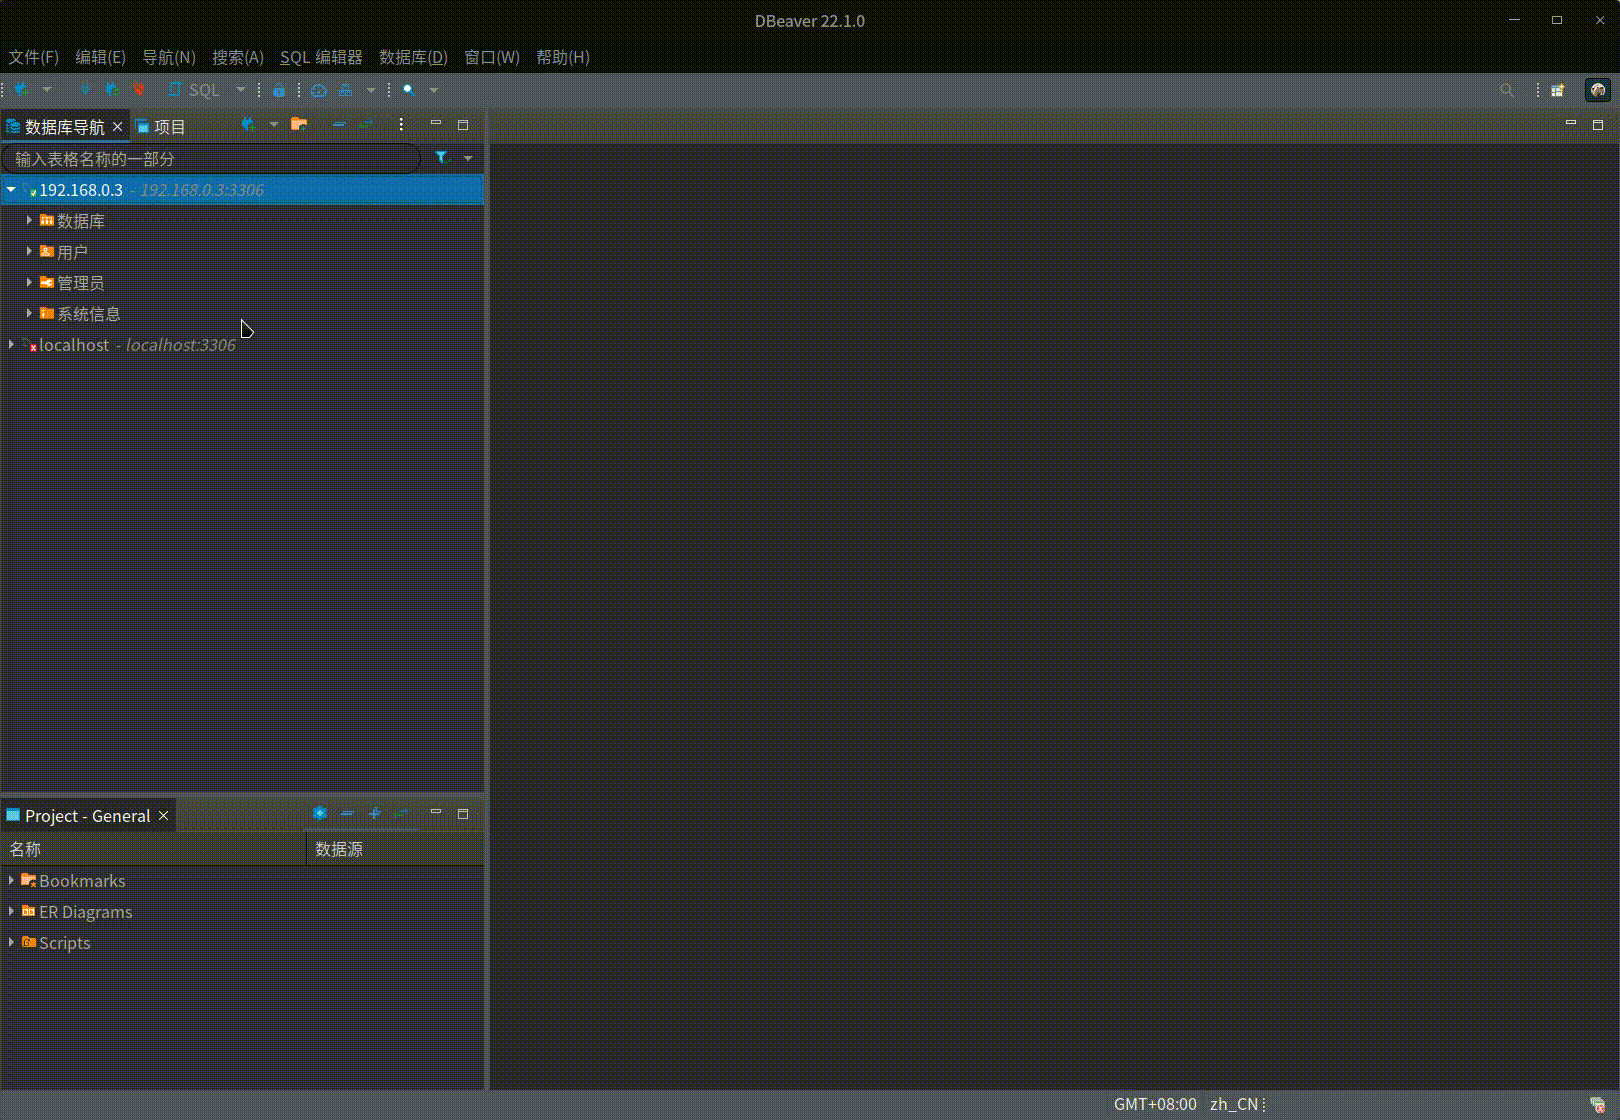Expand the localhost connection node
Viewport: 1620px width, 1120px height.
point(11,345)
